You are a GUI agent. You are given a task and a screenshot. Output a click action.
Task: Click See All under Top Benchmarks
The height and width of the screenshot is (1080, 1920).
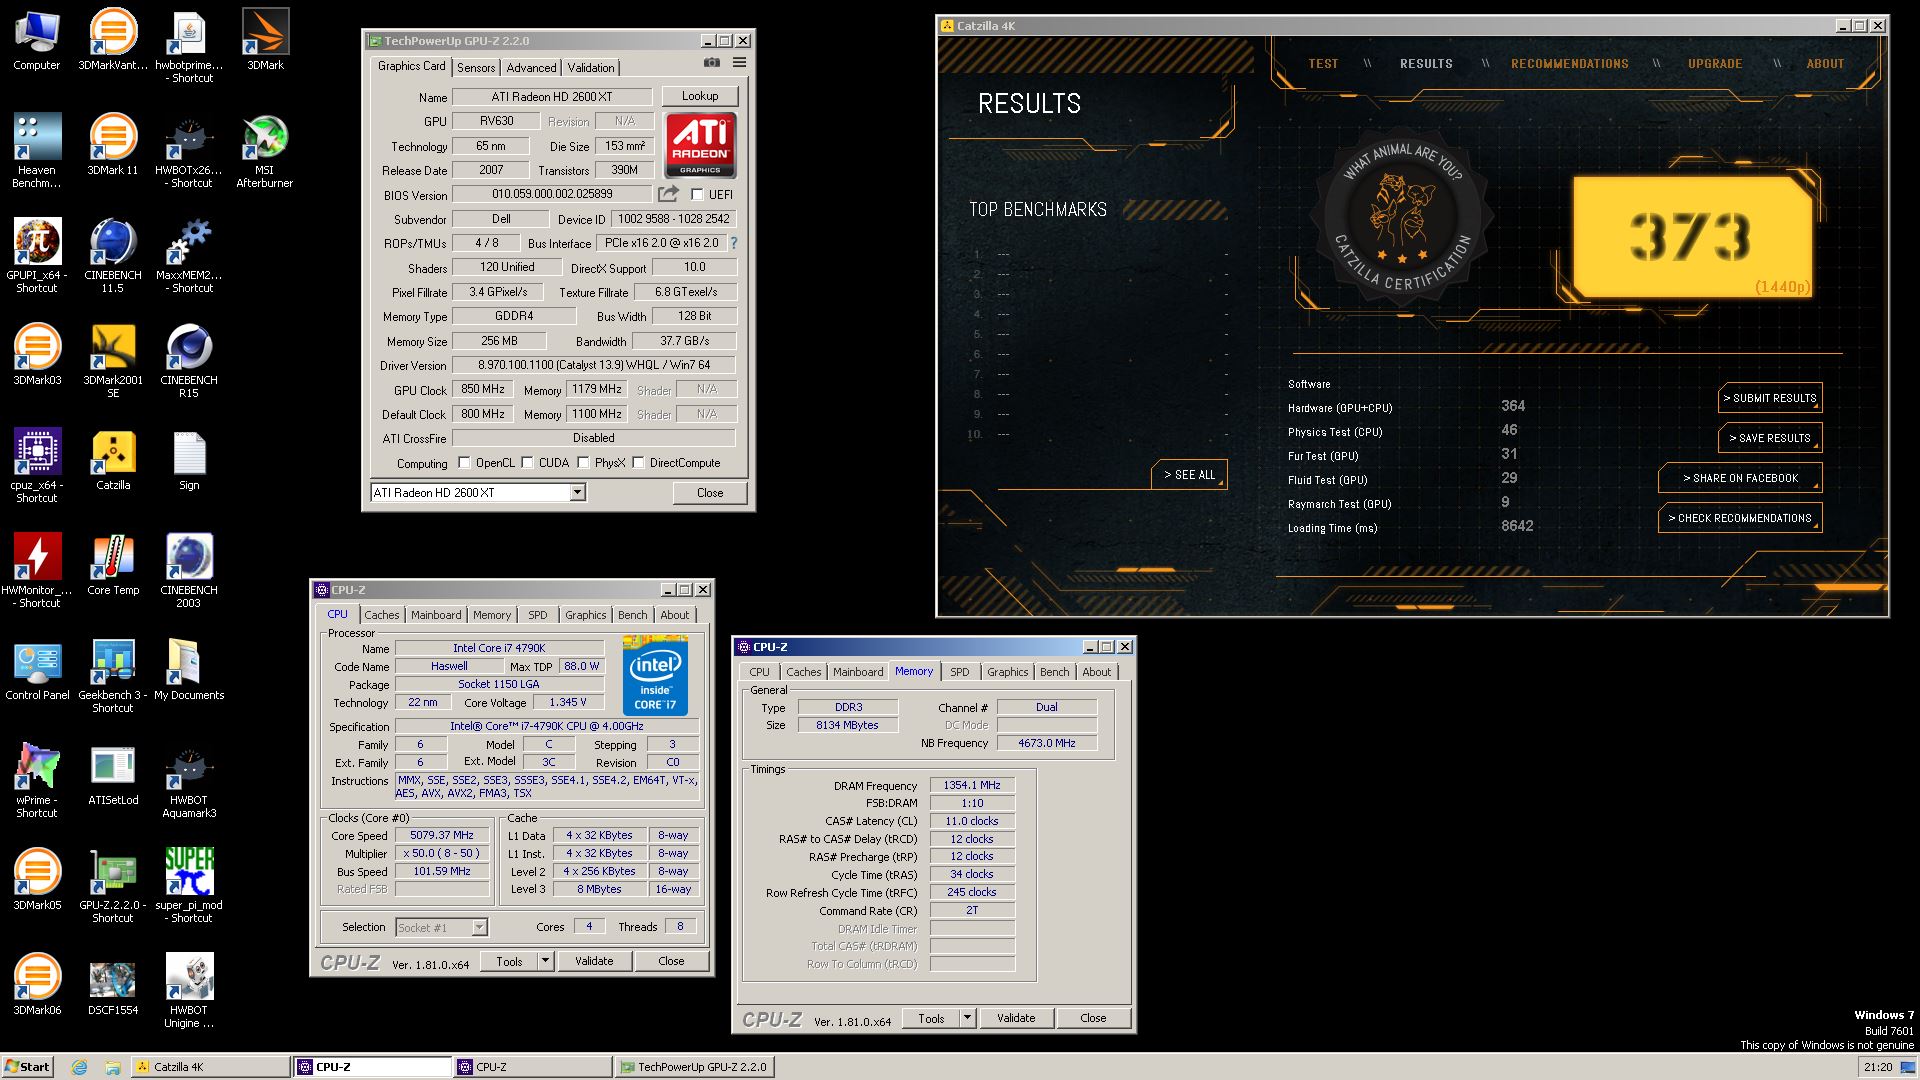click(x=1189, y=475)
